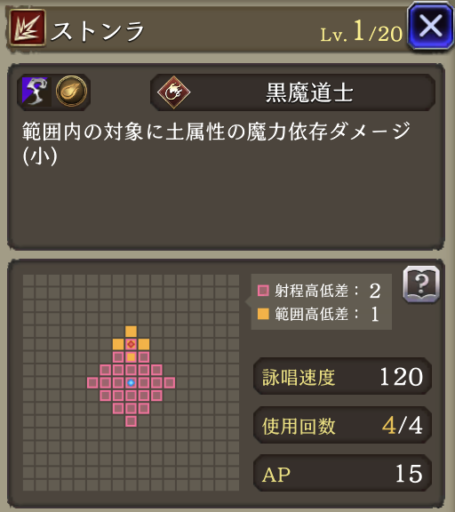Select the earth element orb icon
The image size is (455, 512).
pyautogui.click(x=72, y=91)
